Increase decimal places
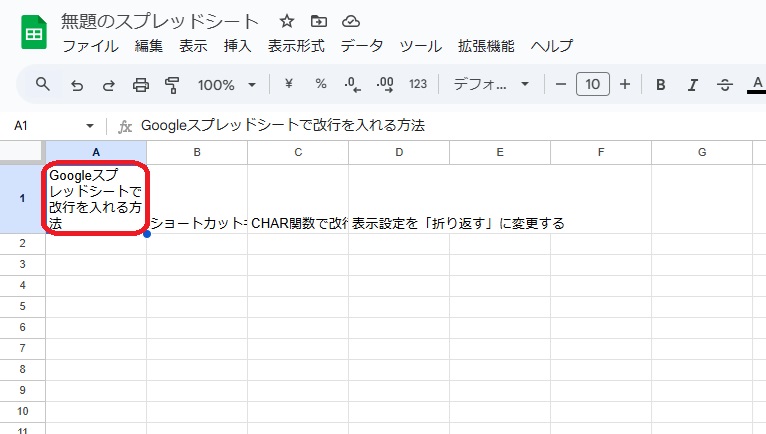This screenshot has width=766, height=434. (x=385, y=85)
